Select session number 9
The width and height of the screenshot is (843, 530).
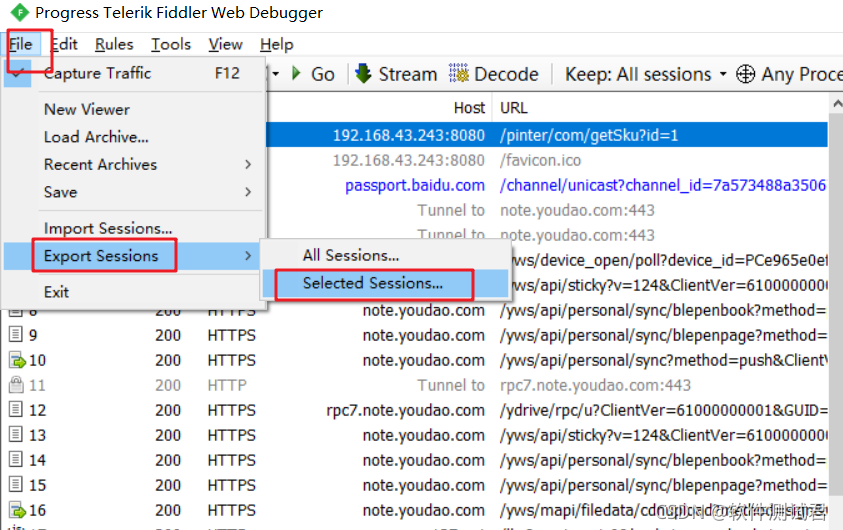tap(33, 335)
